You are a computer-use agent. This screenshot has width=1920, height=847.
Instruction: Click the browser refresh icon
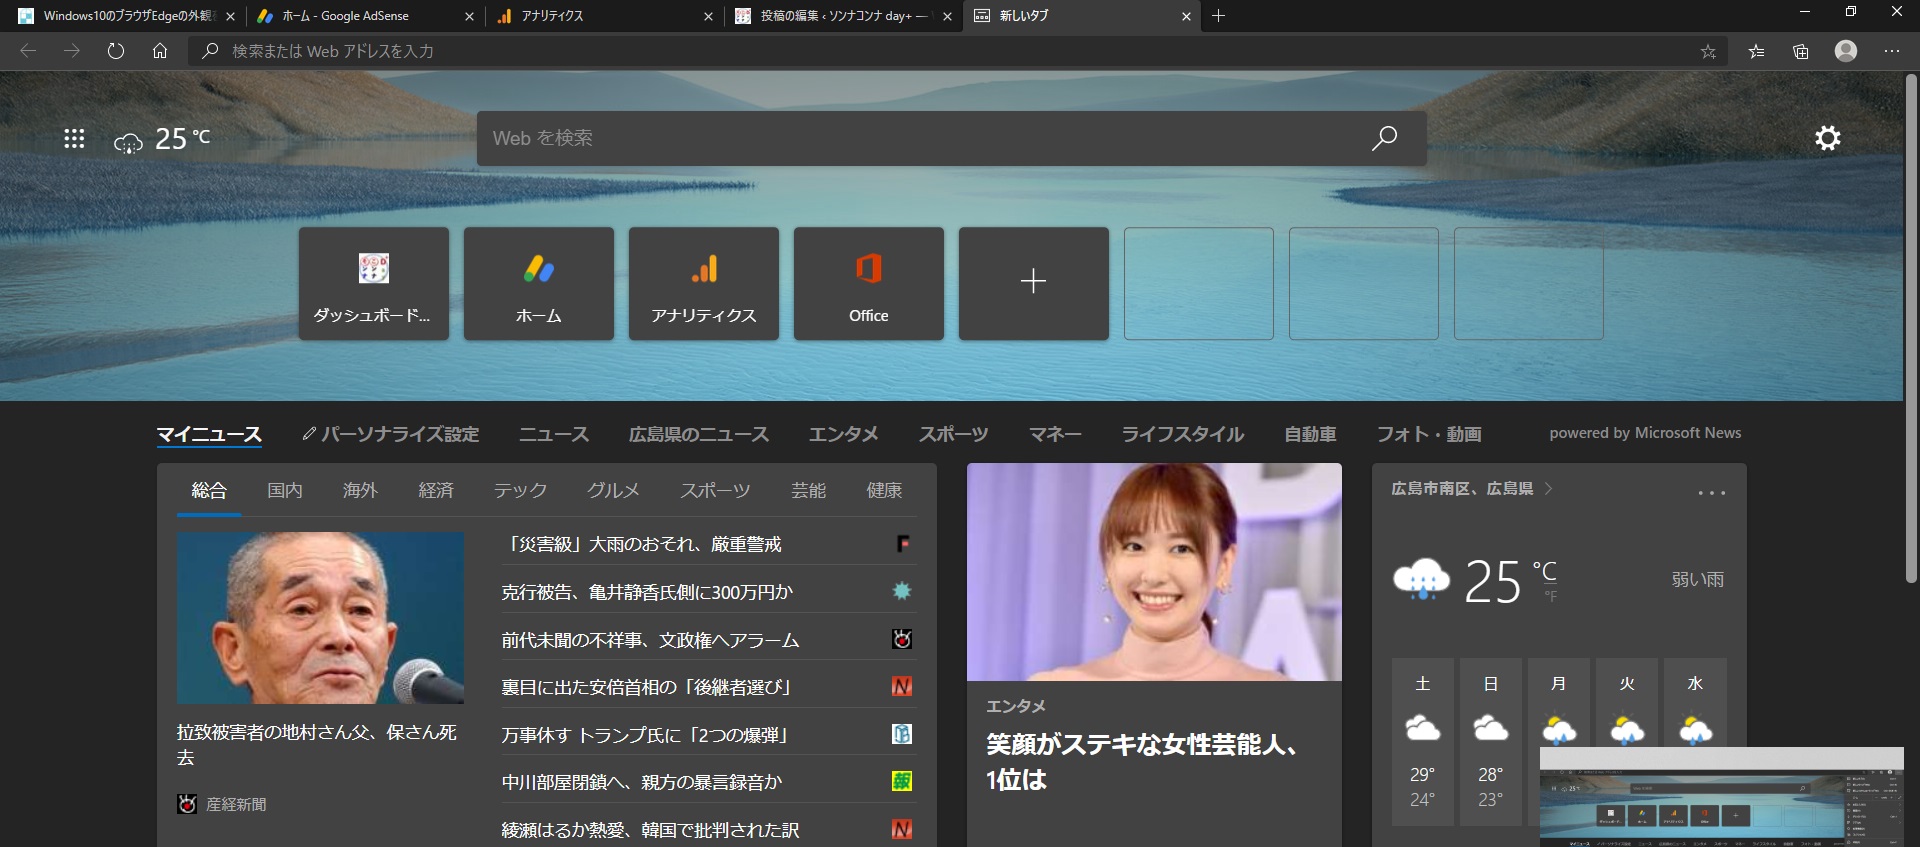[x=116, y=51]
